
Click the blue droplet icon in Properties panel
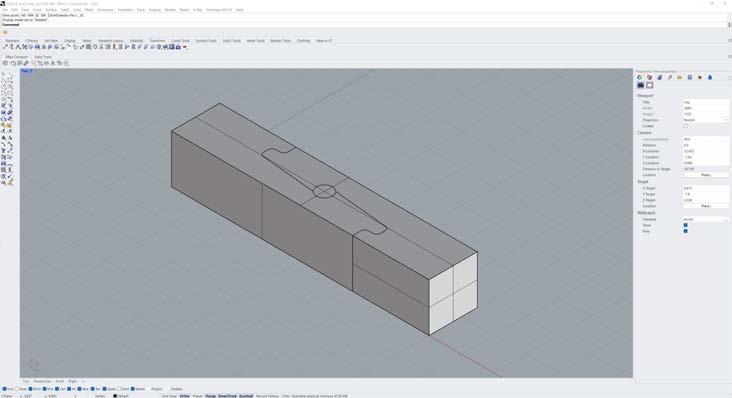(x=710, y=77)
